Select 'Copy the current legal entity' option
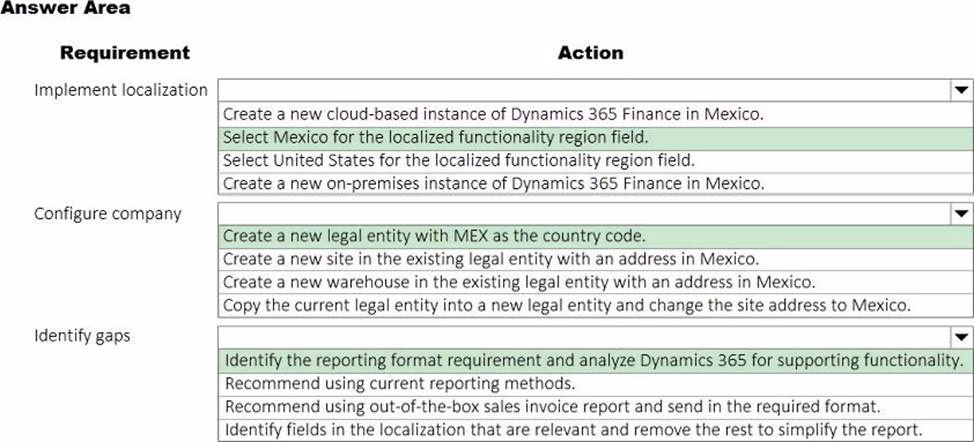Image resolution: width=974 pixels, height=442 pixels. (x=566, y=305)
